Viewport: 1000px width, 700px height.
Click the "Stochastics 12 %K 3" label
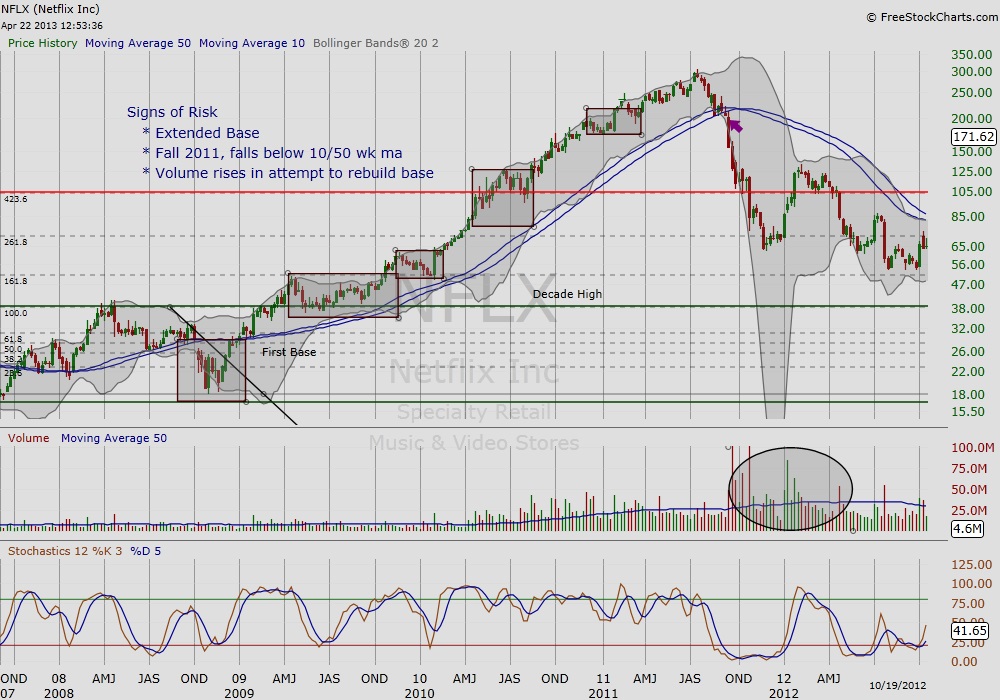tap(65, 551)
